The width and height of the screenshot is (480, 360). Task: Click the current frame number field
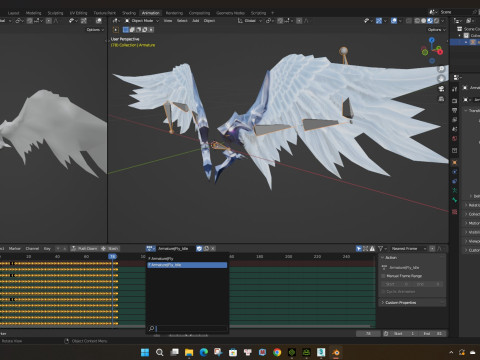point(368,334)
